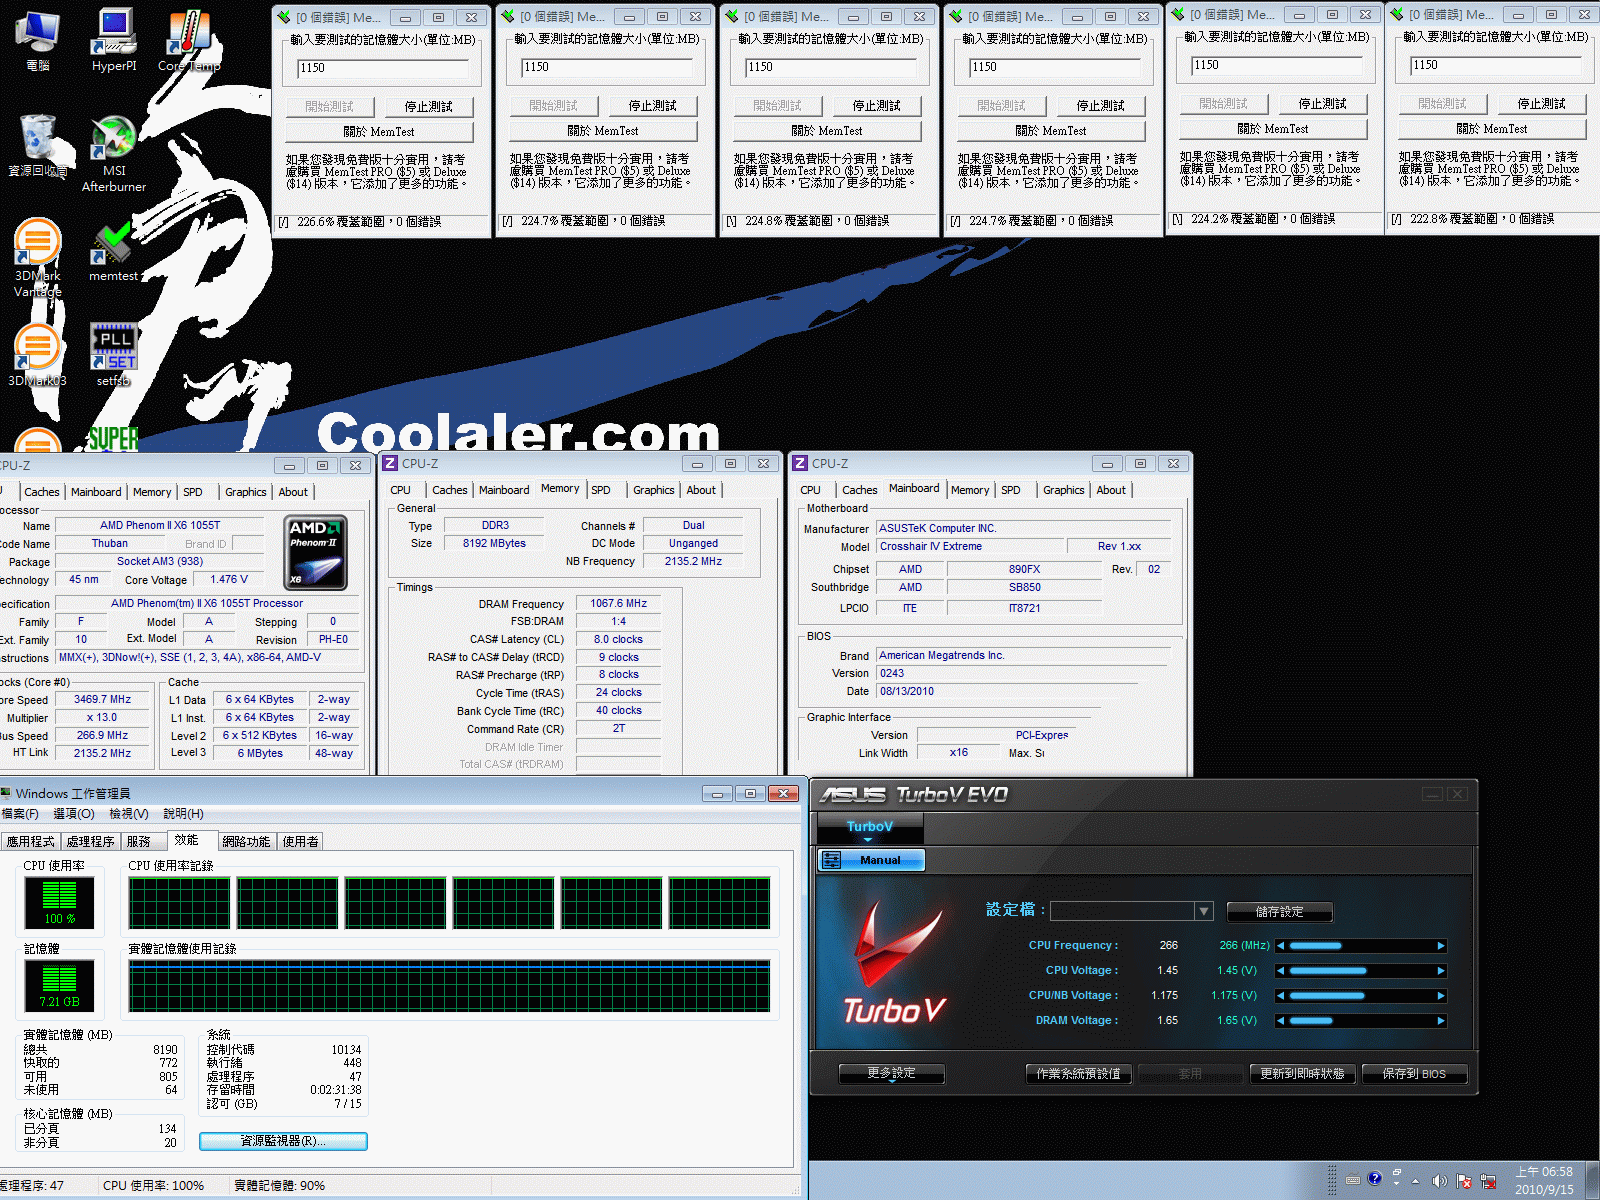
Task: Open the 說明(H) menu in Task Manager
Action: (183, 814)
